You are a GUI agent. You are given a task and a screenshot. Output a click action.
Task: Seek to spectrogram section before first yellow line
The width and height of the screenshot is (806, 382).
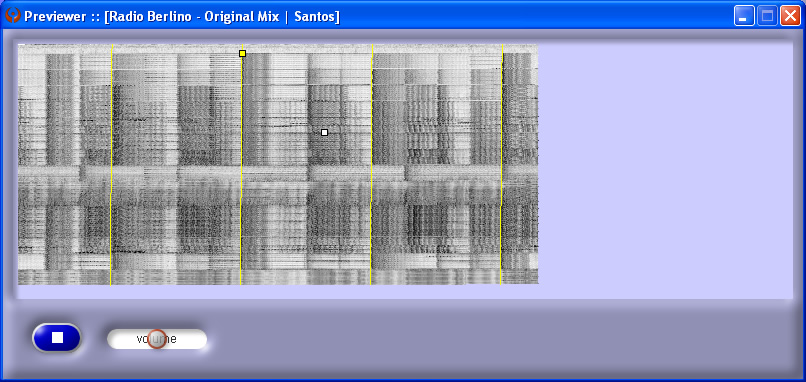pyautogui.click(x=64, y=165)
